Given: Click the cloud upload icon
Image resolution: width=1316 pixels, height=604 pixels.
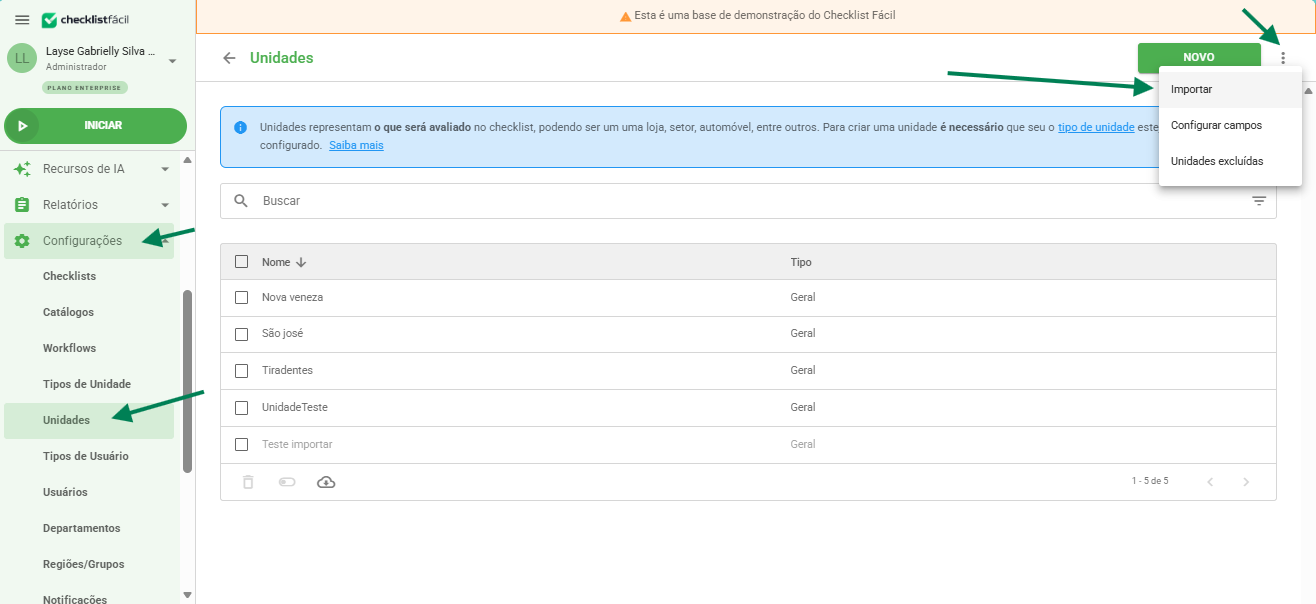Looking at the screenshot, I should (x=326, y=482).
